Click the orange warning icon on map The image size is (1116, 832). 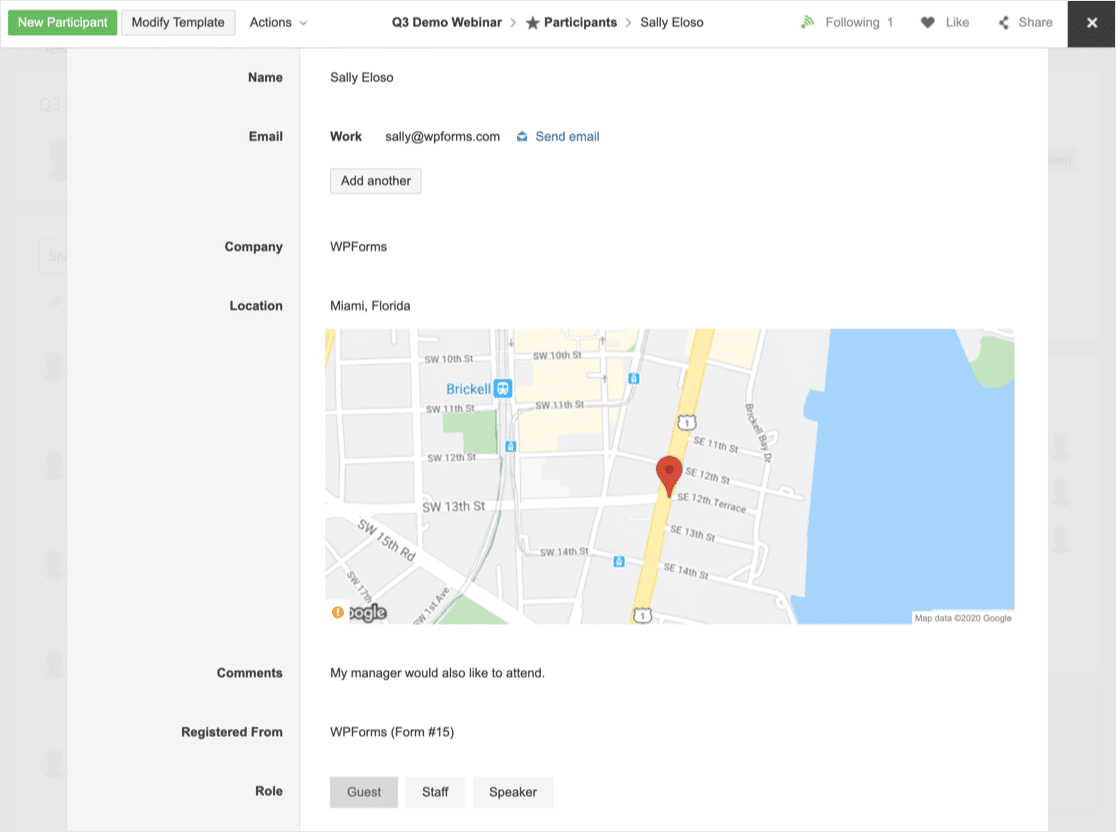(x=338, y=612)
